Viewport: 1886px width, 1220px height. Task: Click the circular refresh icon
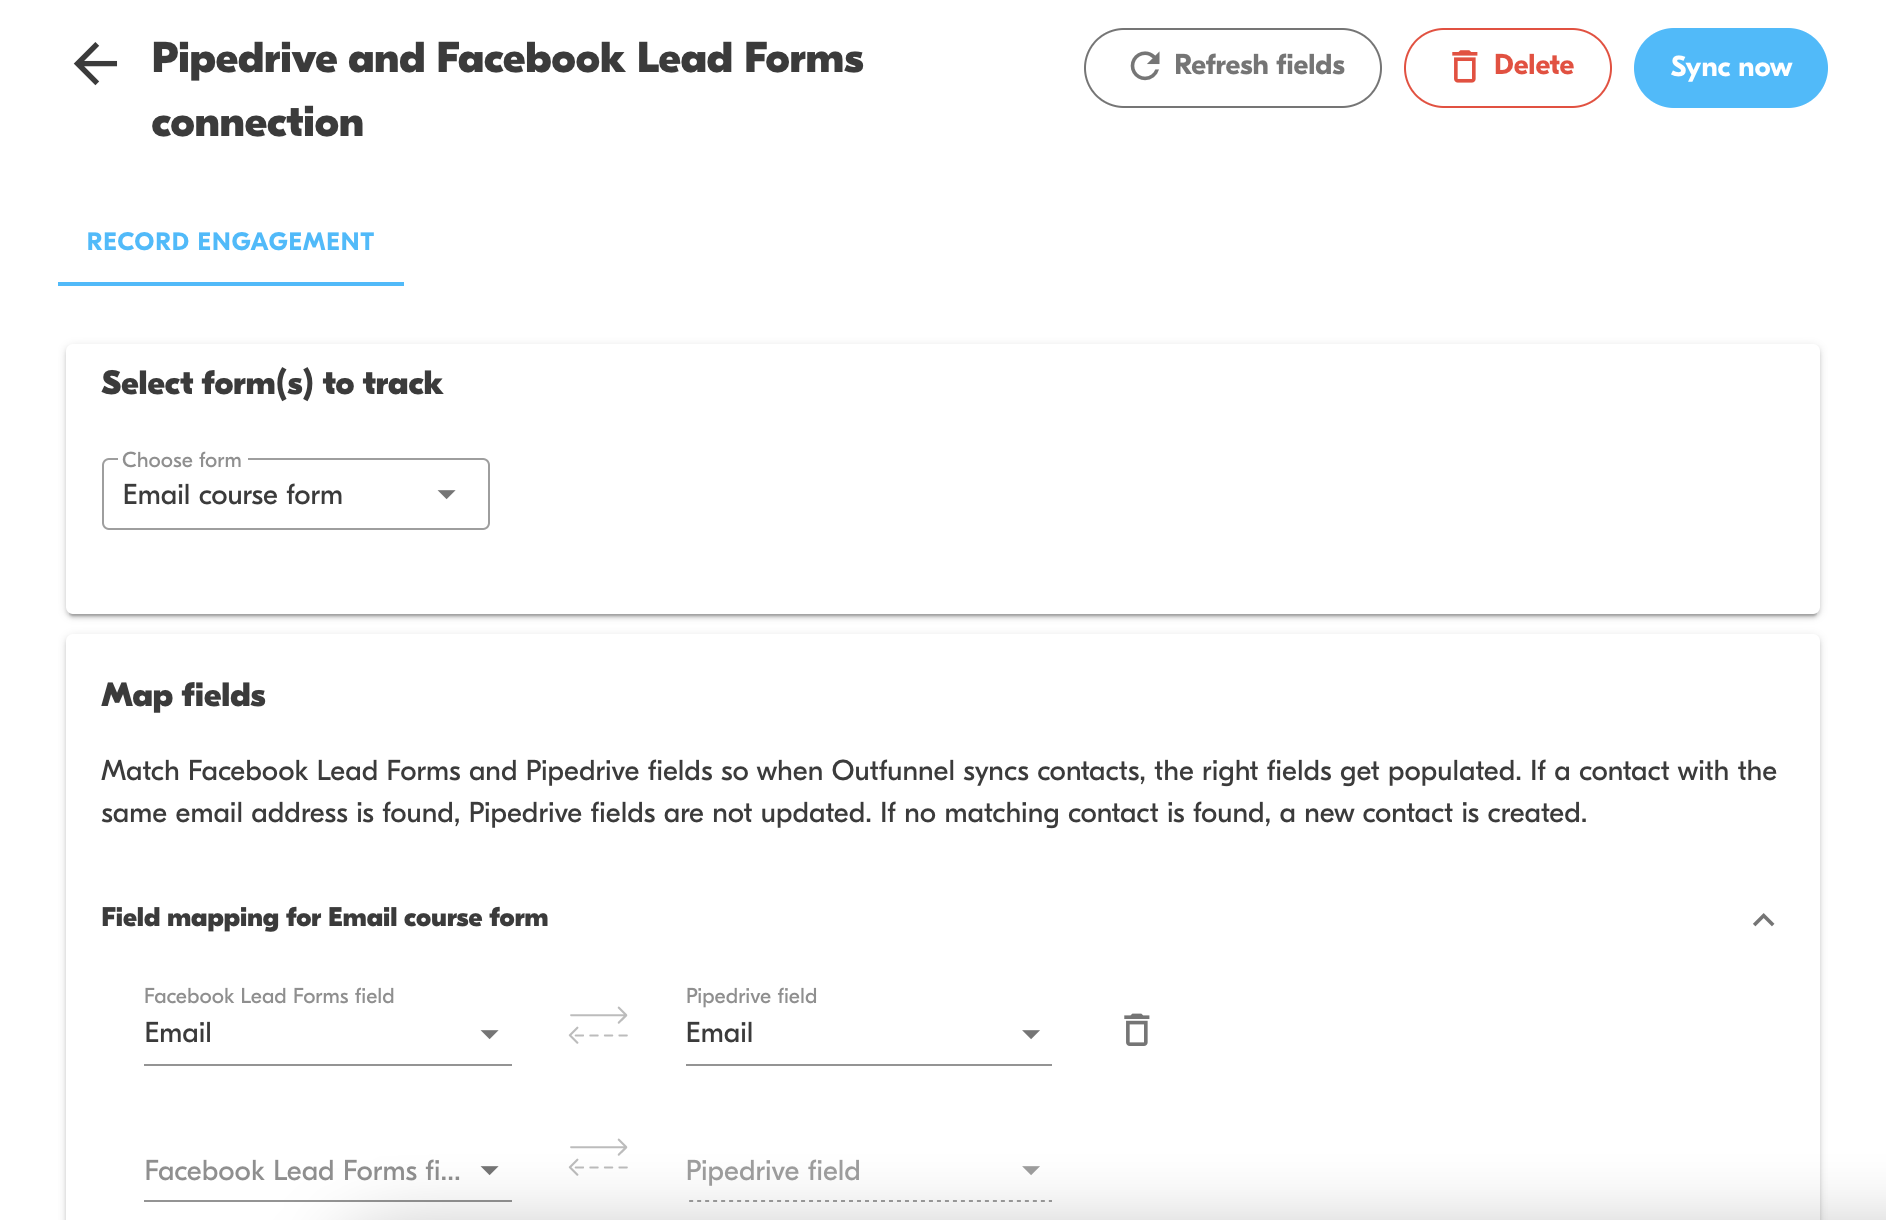click(1144, 66)
